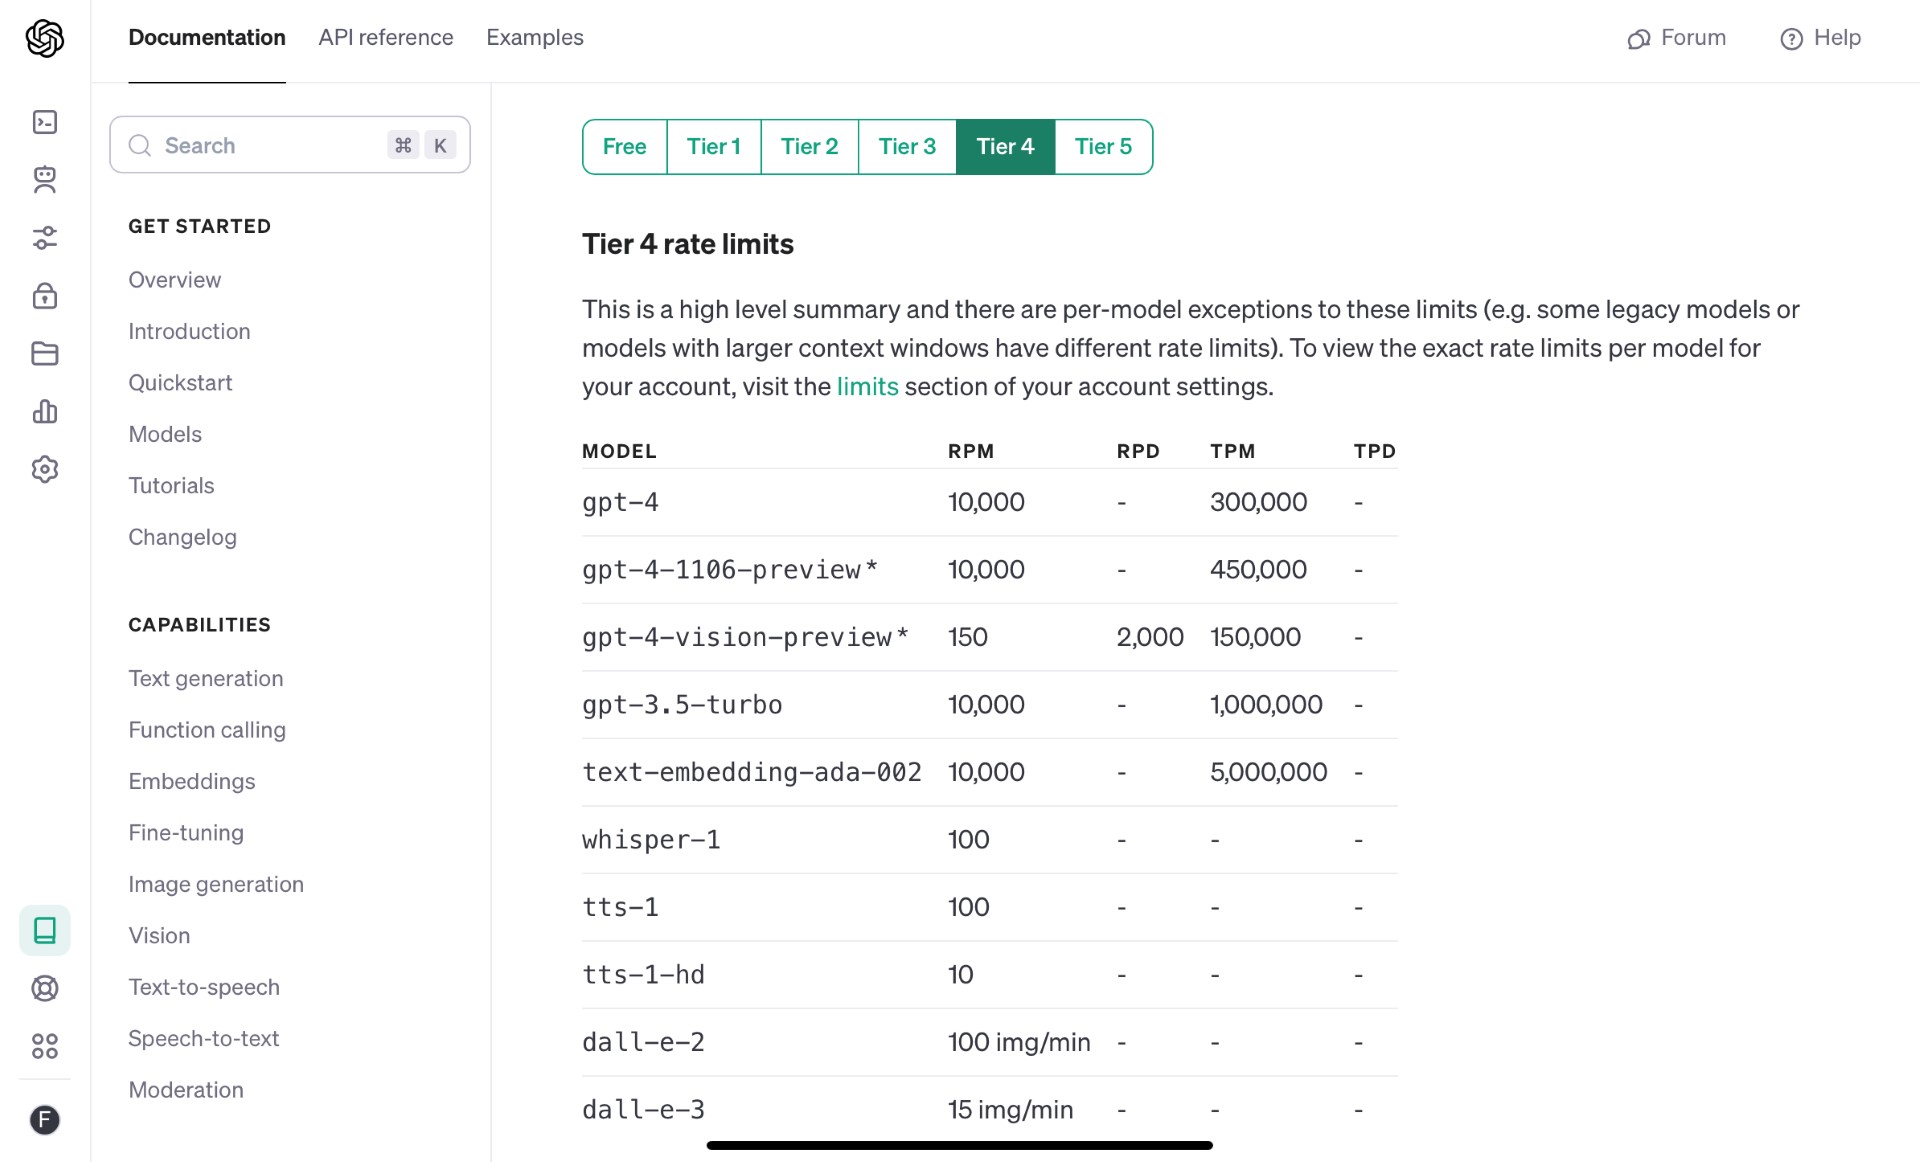Open the Tutorials page link

click(x=171, y=486)
